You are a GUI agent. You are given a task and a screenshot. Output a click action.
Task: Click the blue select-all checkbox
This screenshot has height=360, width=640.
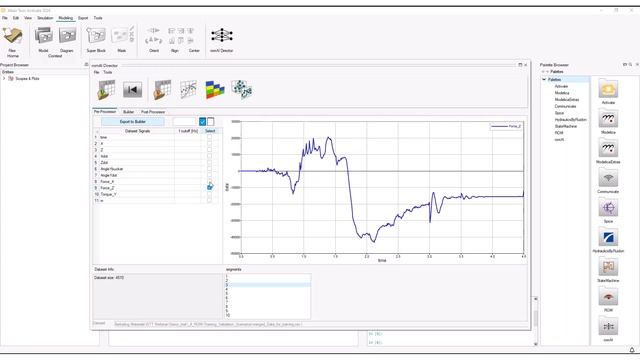click(202, 122)
